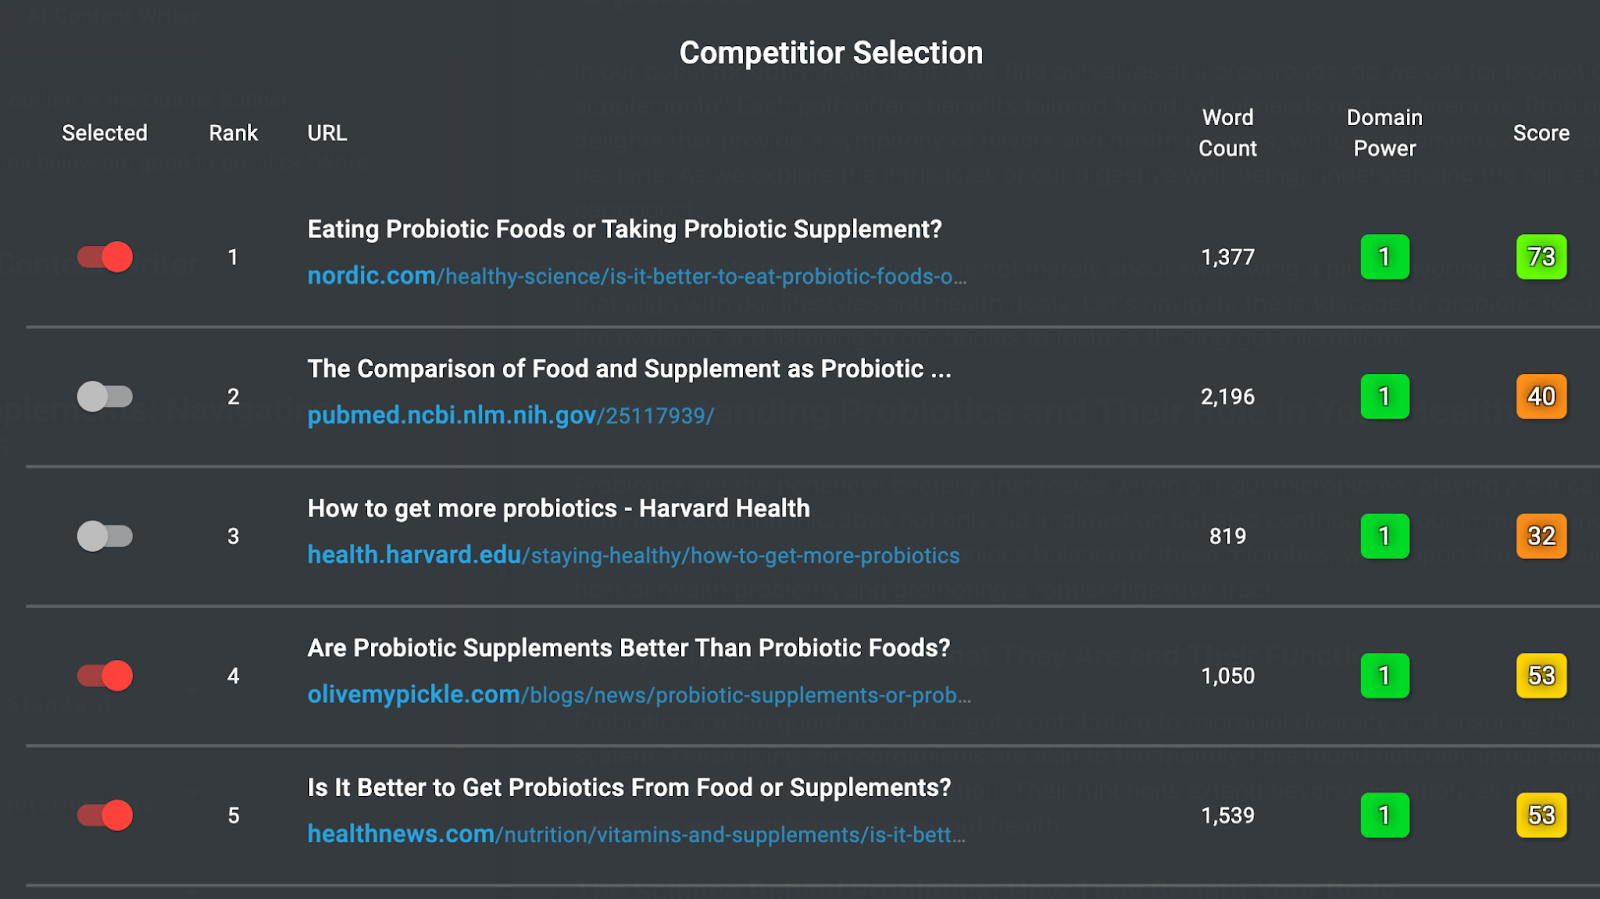
Task: Disable the nordic.com competitor toggle
Action: [105, 257]
